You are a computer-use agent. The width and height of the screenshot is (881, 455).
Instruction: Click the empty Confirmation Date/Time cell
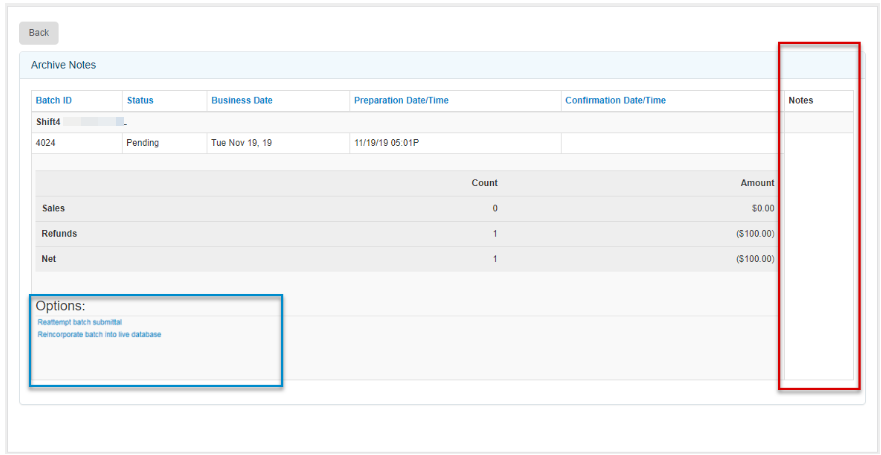coord(670,143)
